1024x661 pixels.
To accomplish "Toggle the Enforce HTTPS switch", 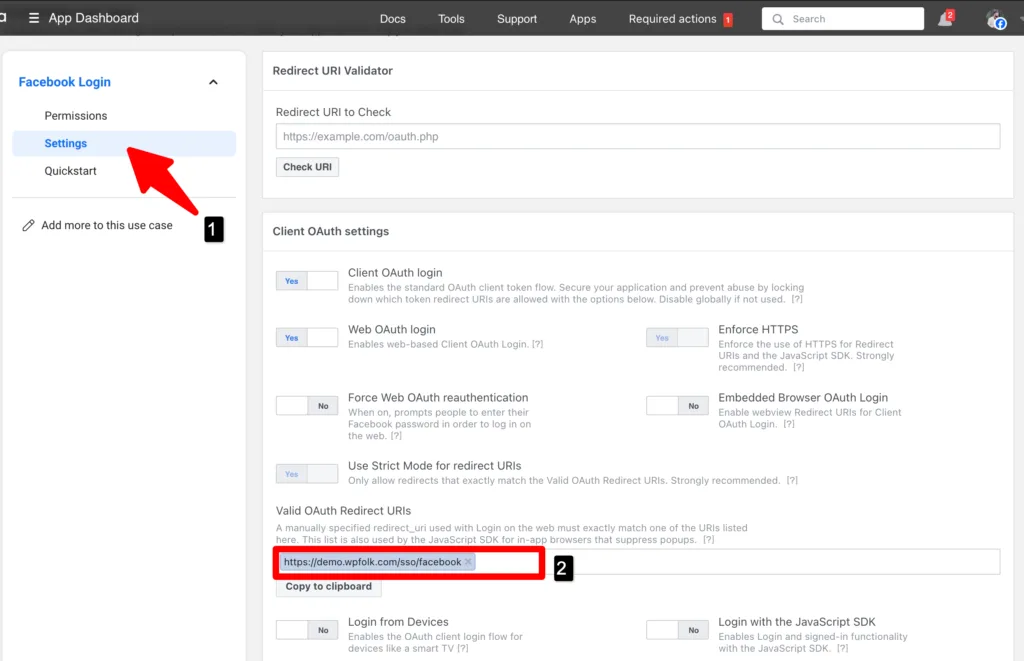I will [x=677, y=338].
